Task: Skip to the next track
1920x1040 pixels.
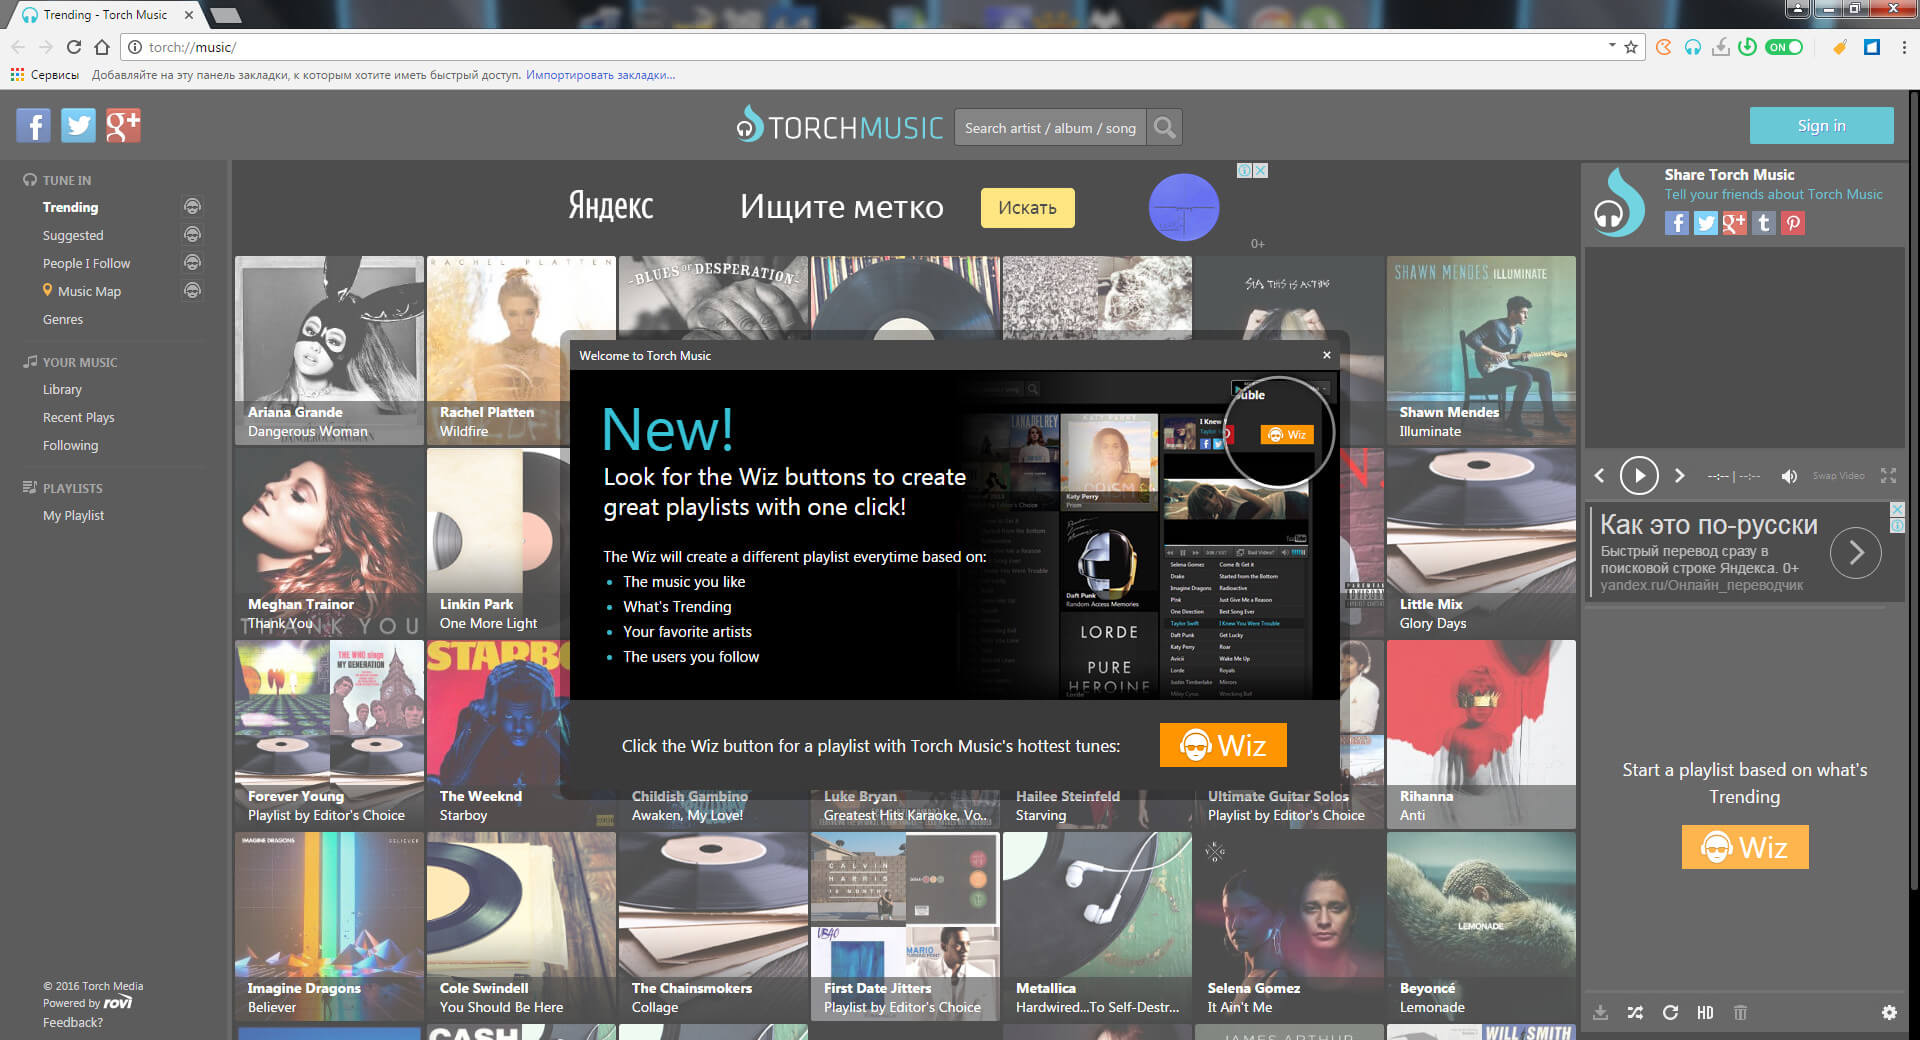Action: click(x=1680, y=476)
